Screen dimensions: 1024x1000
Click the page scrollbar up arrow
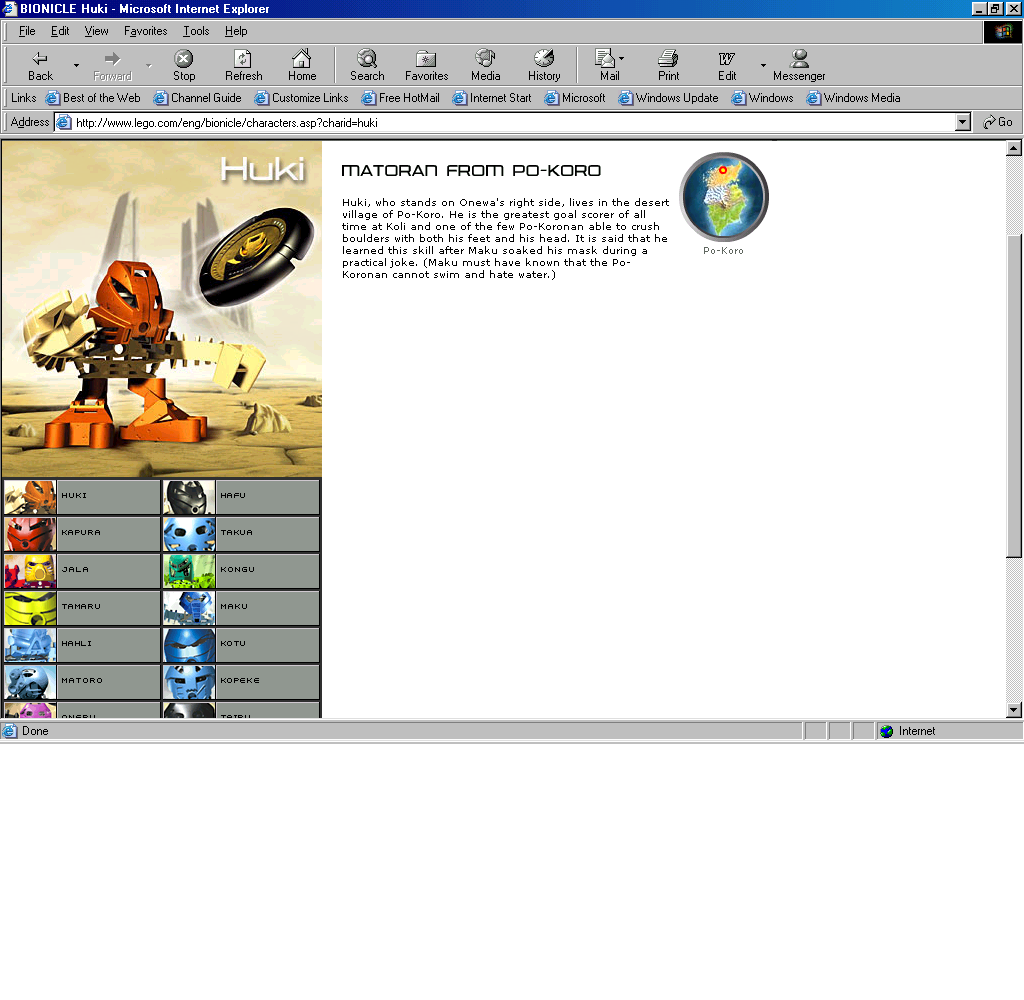[1014, 148]
